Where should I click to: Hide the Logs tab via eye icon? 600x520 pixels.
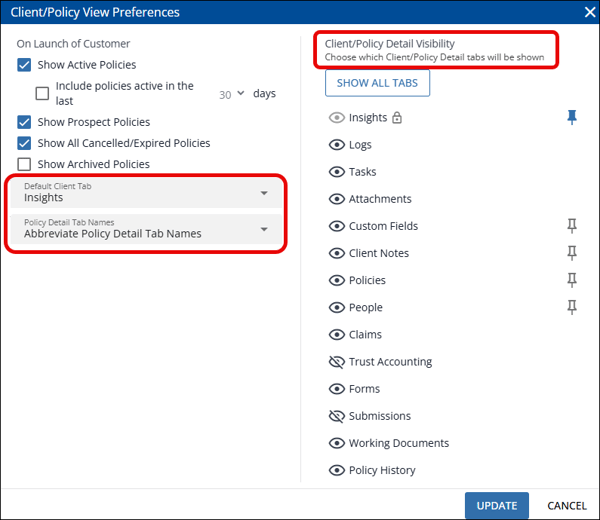click(x=337, y=145)
